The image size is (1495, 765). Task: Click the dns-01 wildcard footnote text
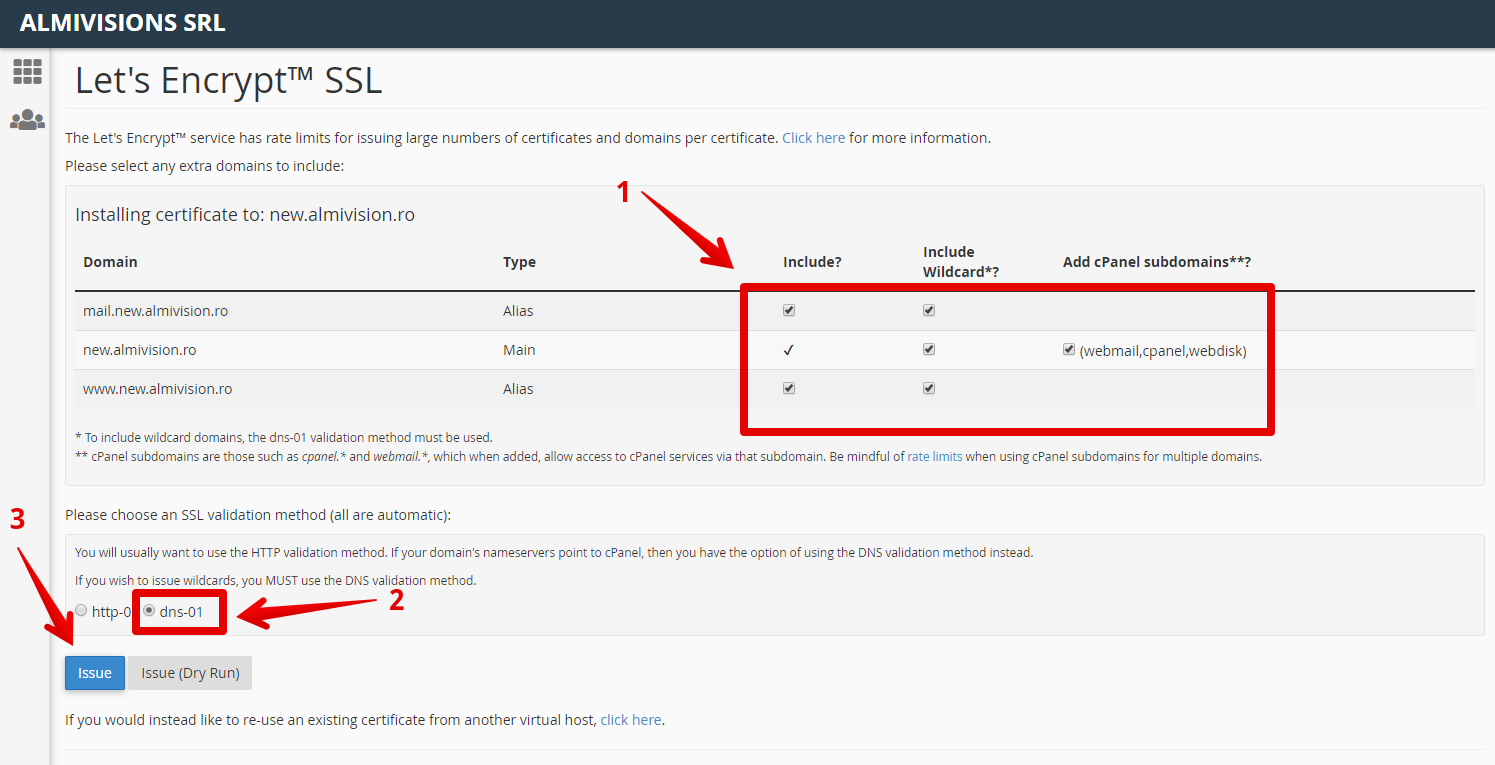coord(284,437)
